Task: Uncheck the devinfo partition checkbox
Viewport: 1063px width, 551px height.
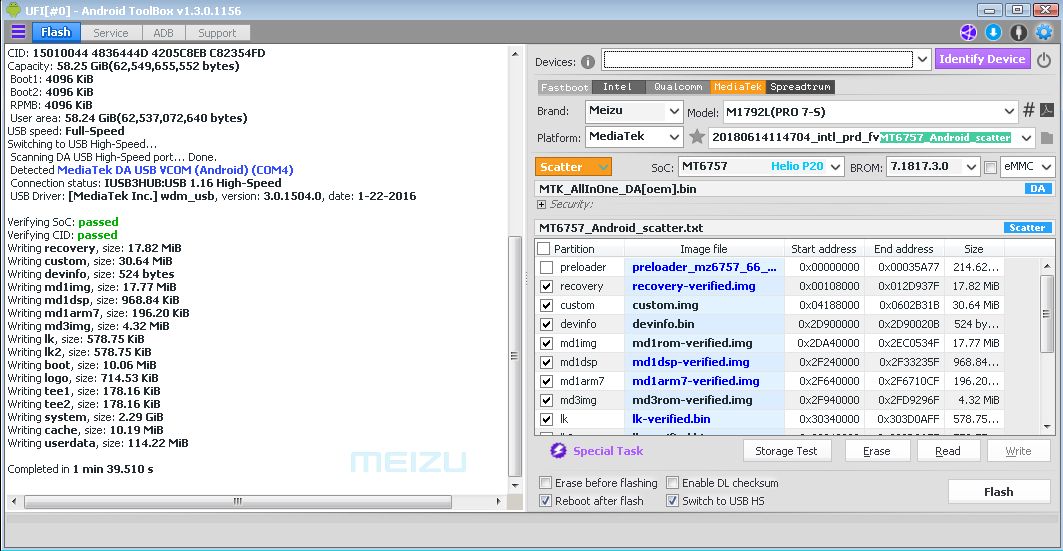Action: click(x=546, y=324)
